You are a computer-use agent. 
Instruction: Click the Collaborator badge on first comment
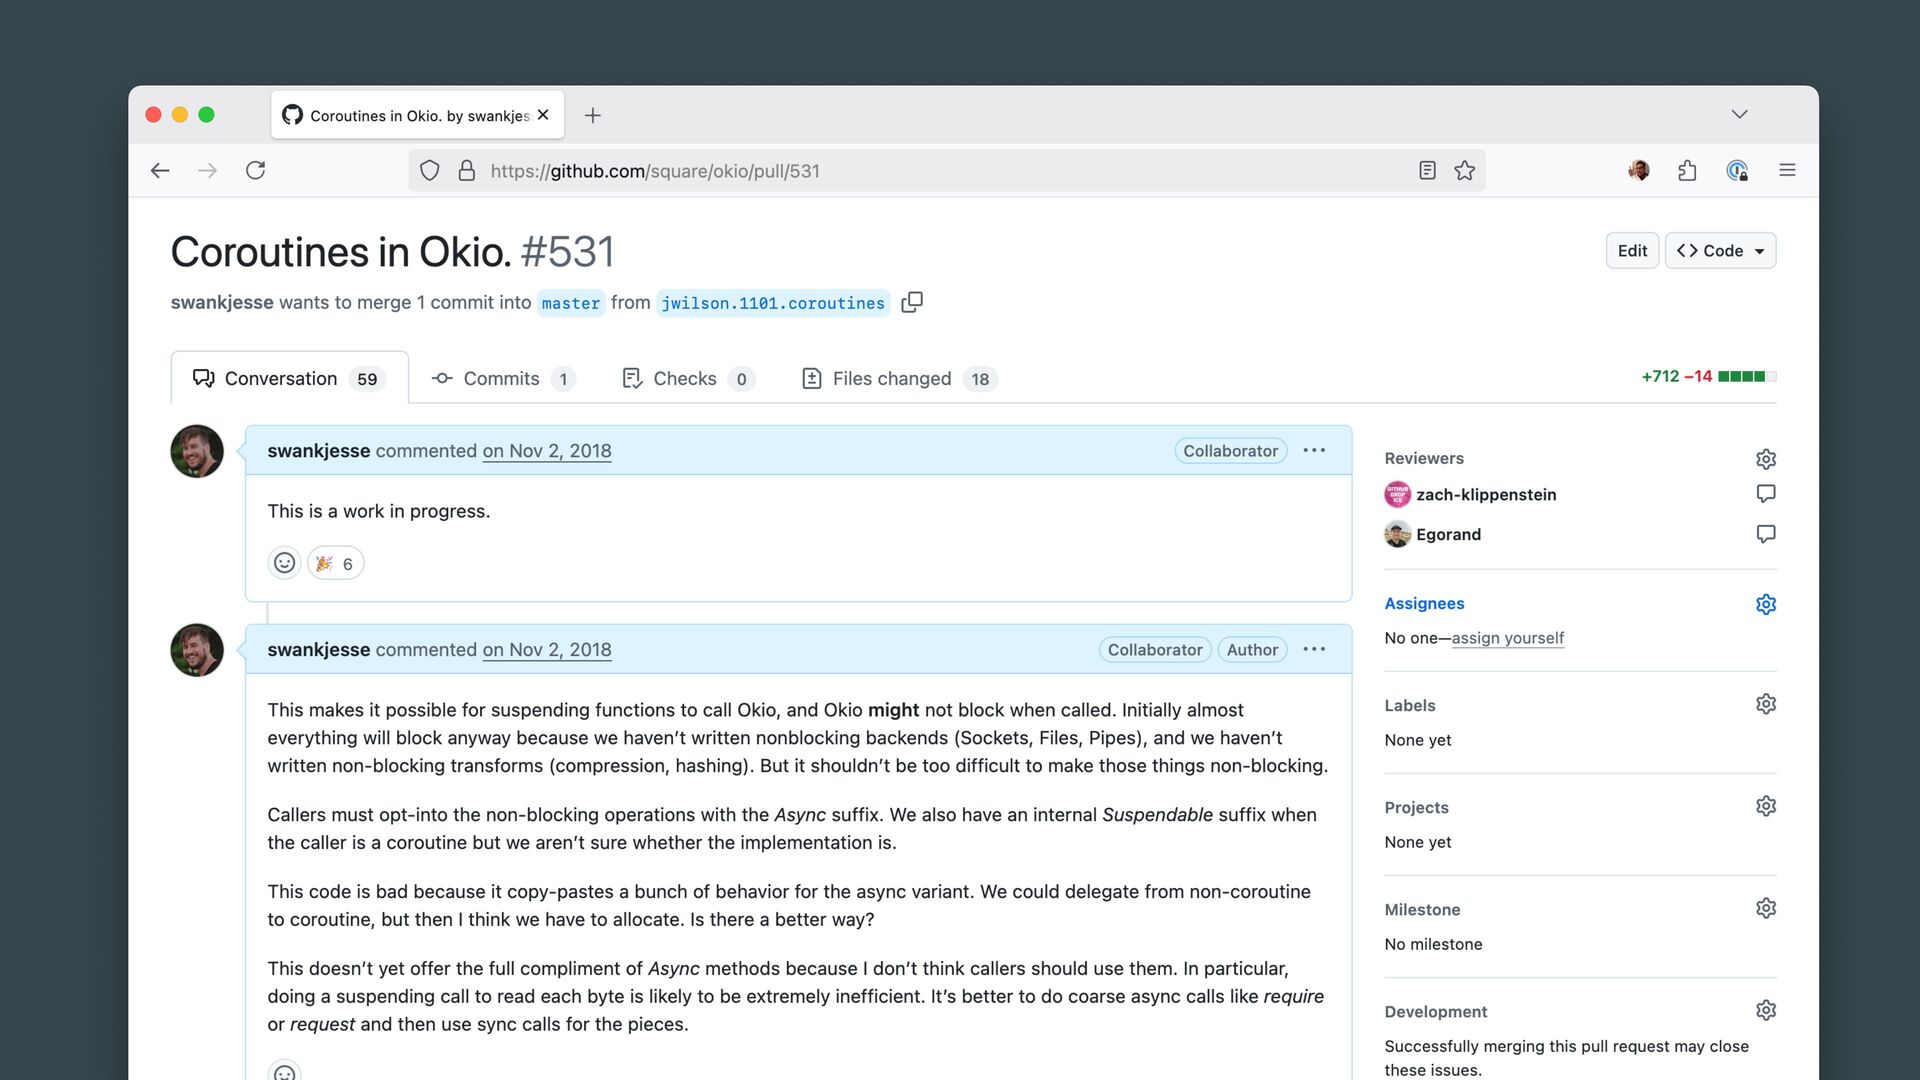coord(1230,451)
